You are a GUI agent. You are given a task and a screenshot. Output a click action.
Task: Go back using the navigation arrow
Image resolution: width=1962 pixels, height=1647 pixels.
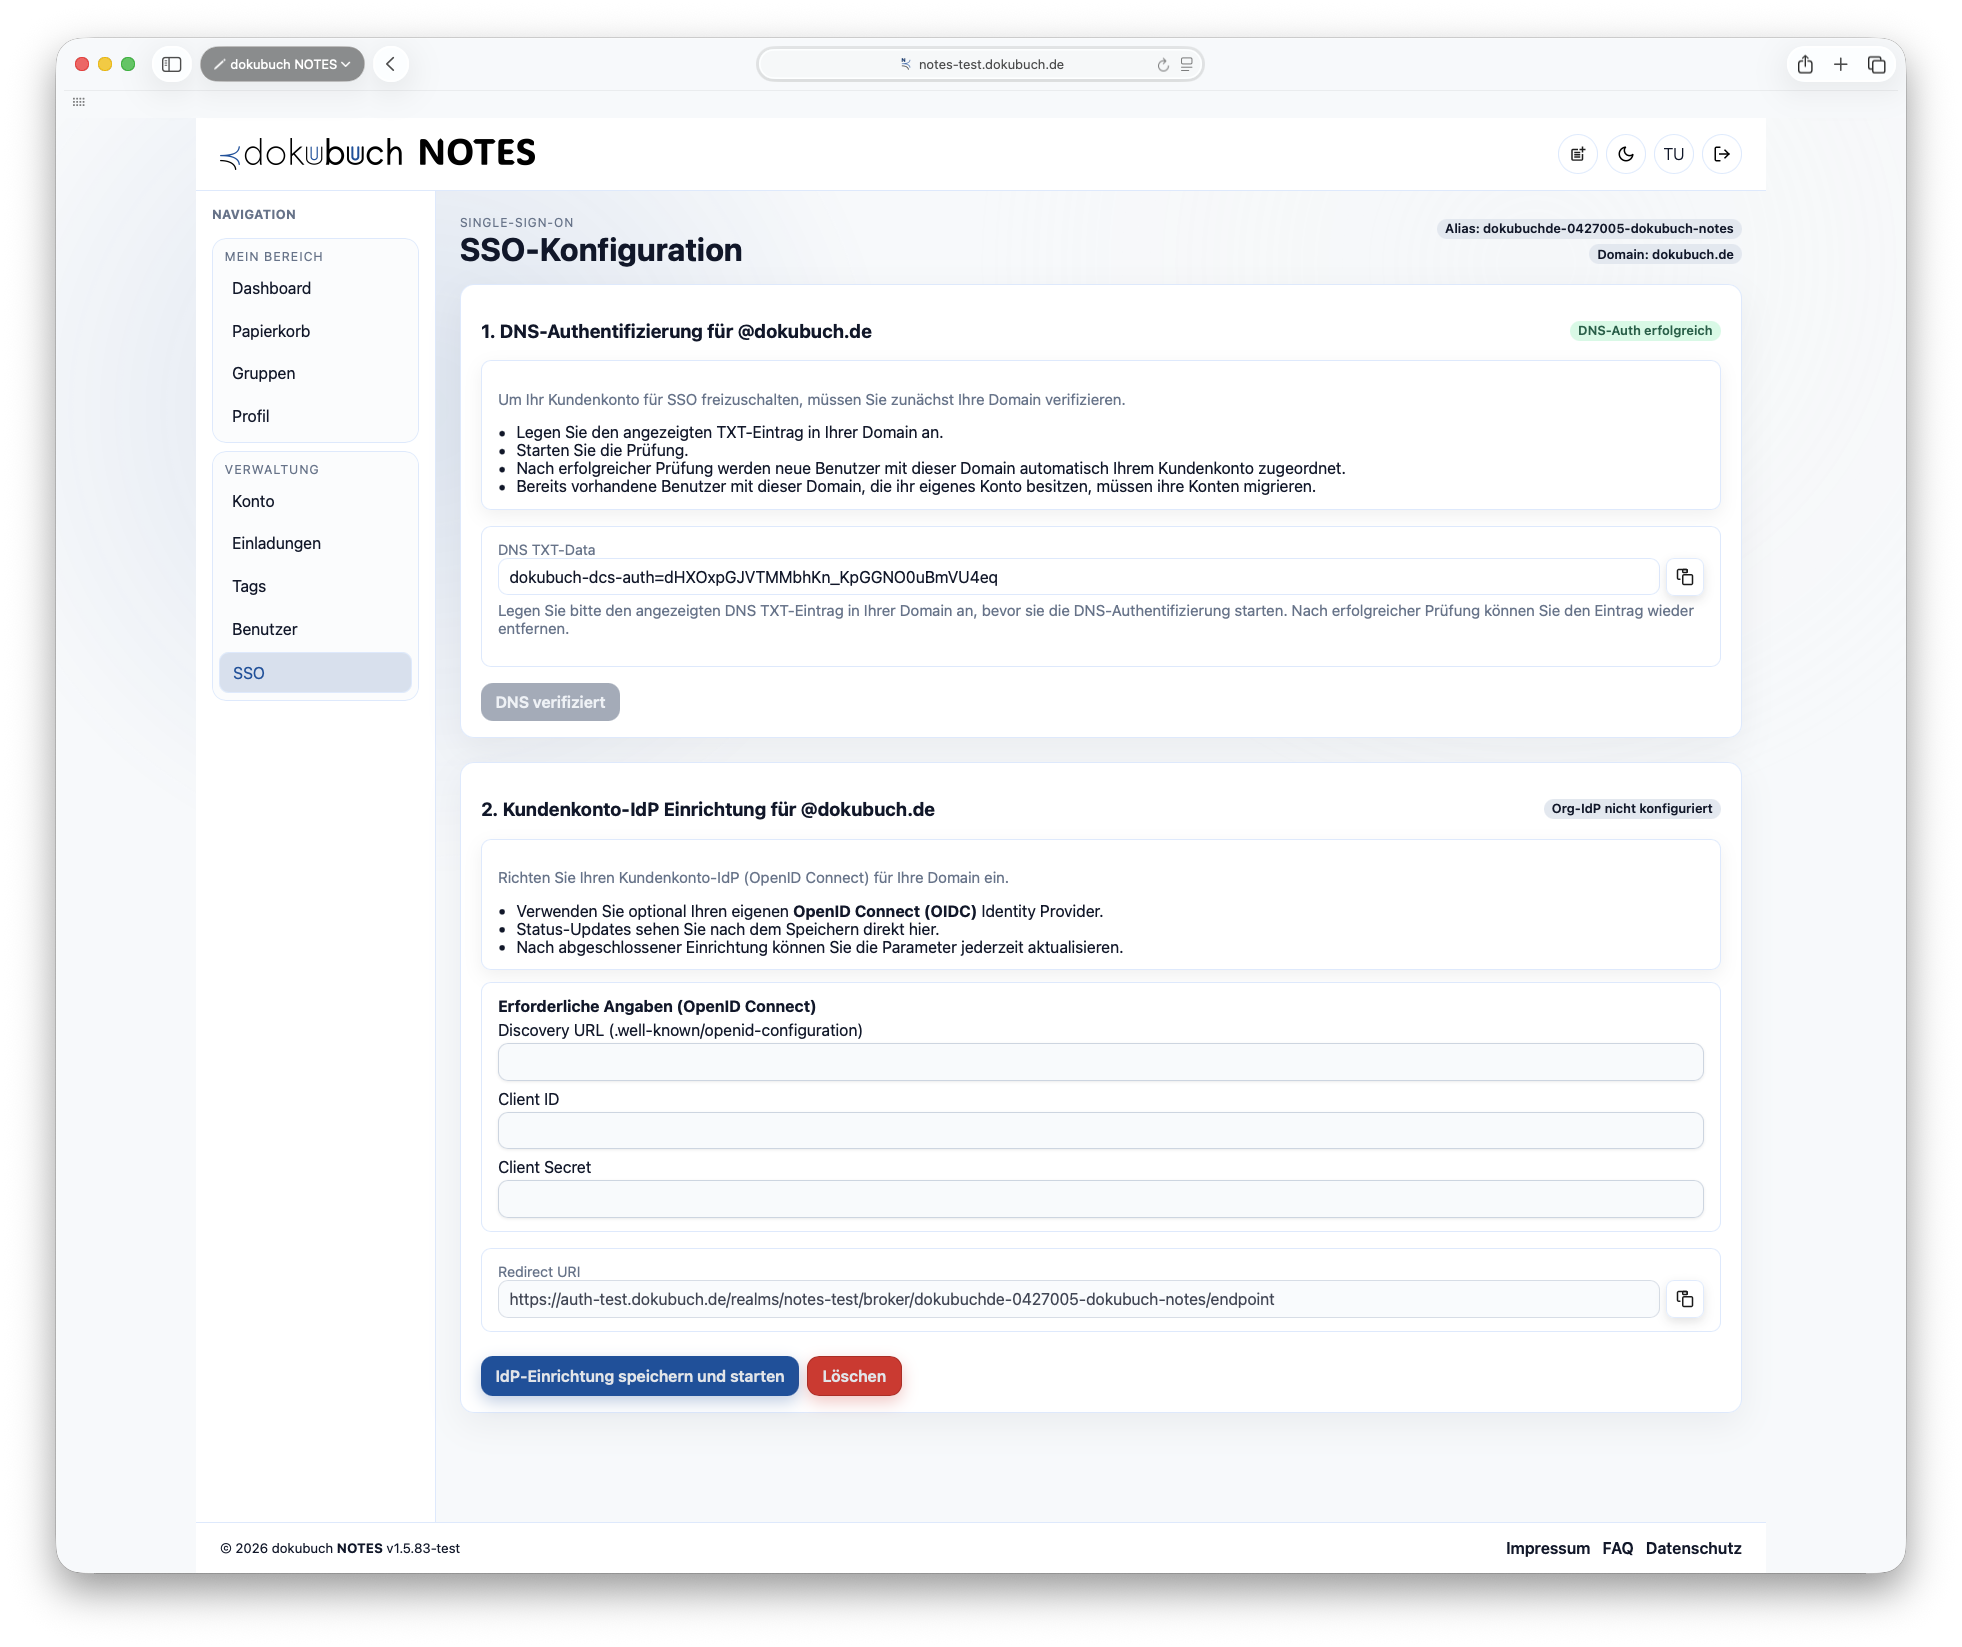click(390, 63)
